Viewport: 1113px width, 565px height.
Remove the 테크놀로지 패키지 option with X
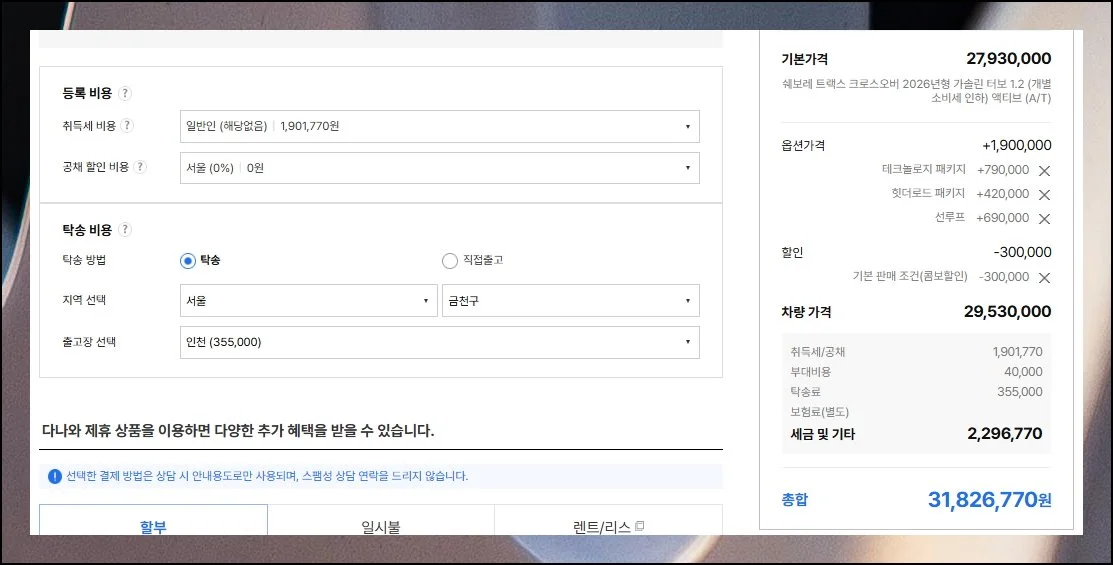point(1044,171)
